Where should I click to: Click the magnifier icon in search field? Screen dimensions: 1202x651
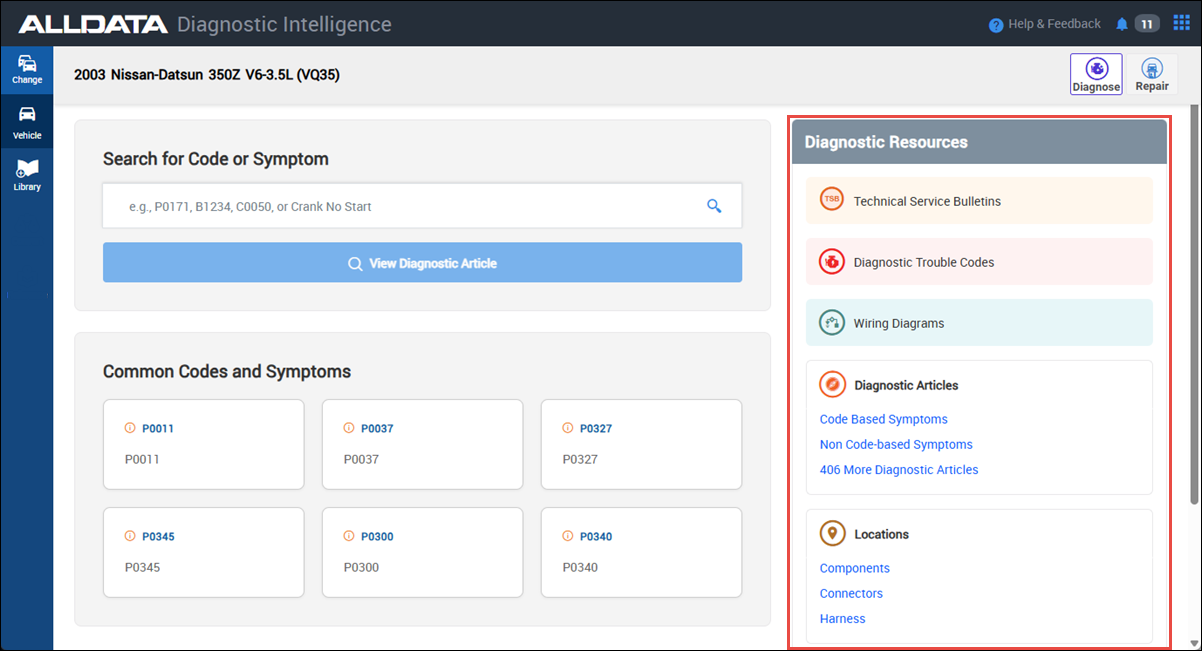pos(714,206)
